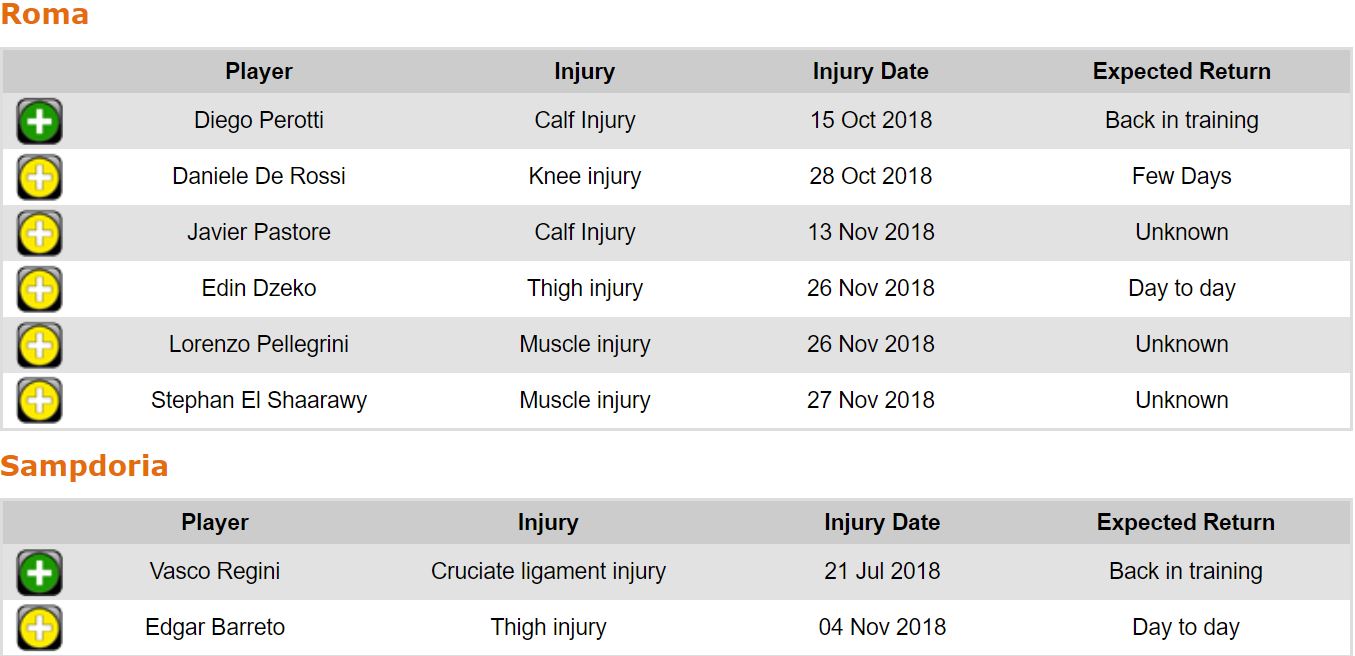The height and width of the screenshot is (656, 1355).
Task: Select the player name Stephan El Shaarawy
Action: click(x=259, y=401)
